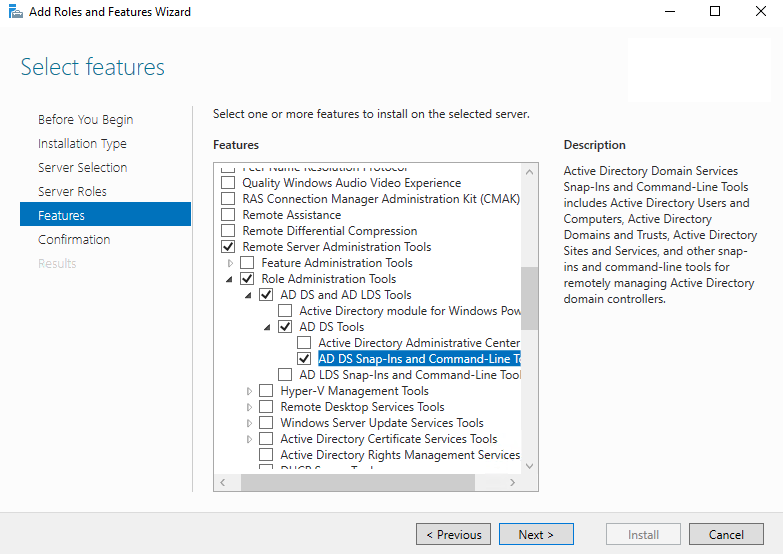Expand Windows Server Update Services Tools

click(x=250, y=423)
